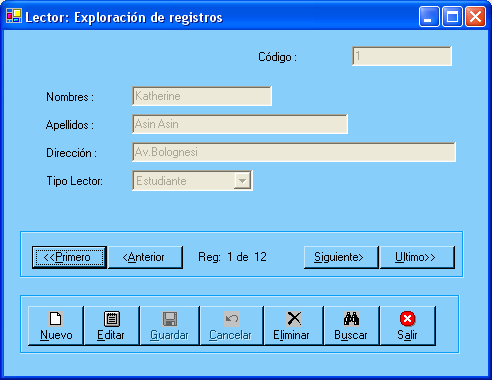492x380 pixels.
Task: Close the Lector window with red X
Action: [x=475, y=16]
